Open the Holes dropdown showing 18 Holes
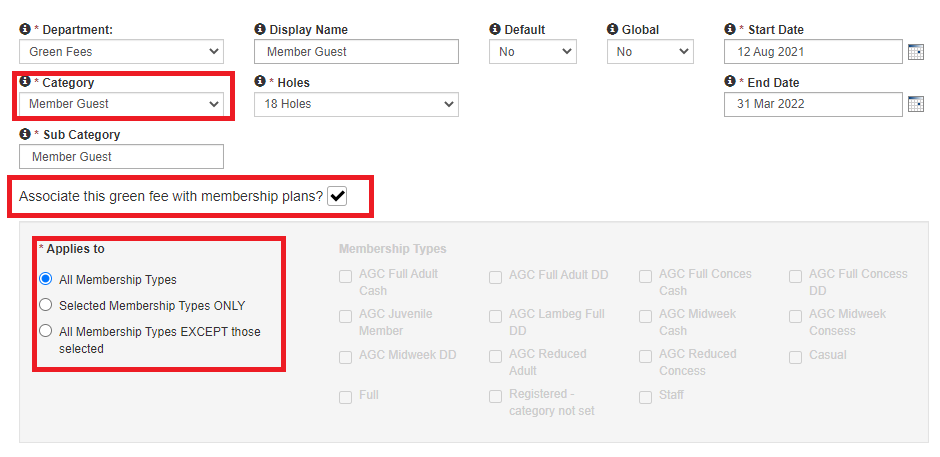Image resolution: width=940 pixels, height=457 pixels. 356,104
